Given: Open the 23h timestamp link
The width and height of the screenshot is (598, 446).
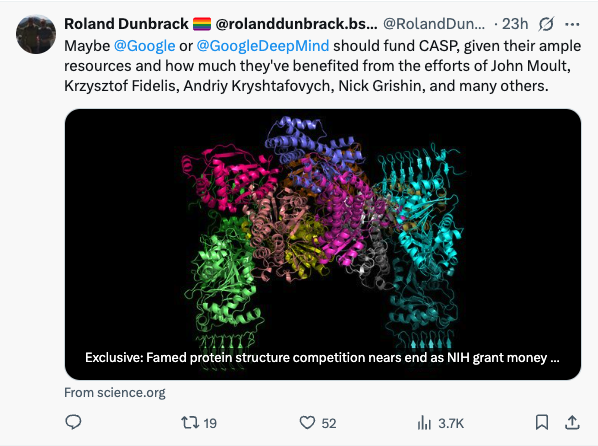Looking at the screenshot, I should click(x=515, y=24).
